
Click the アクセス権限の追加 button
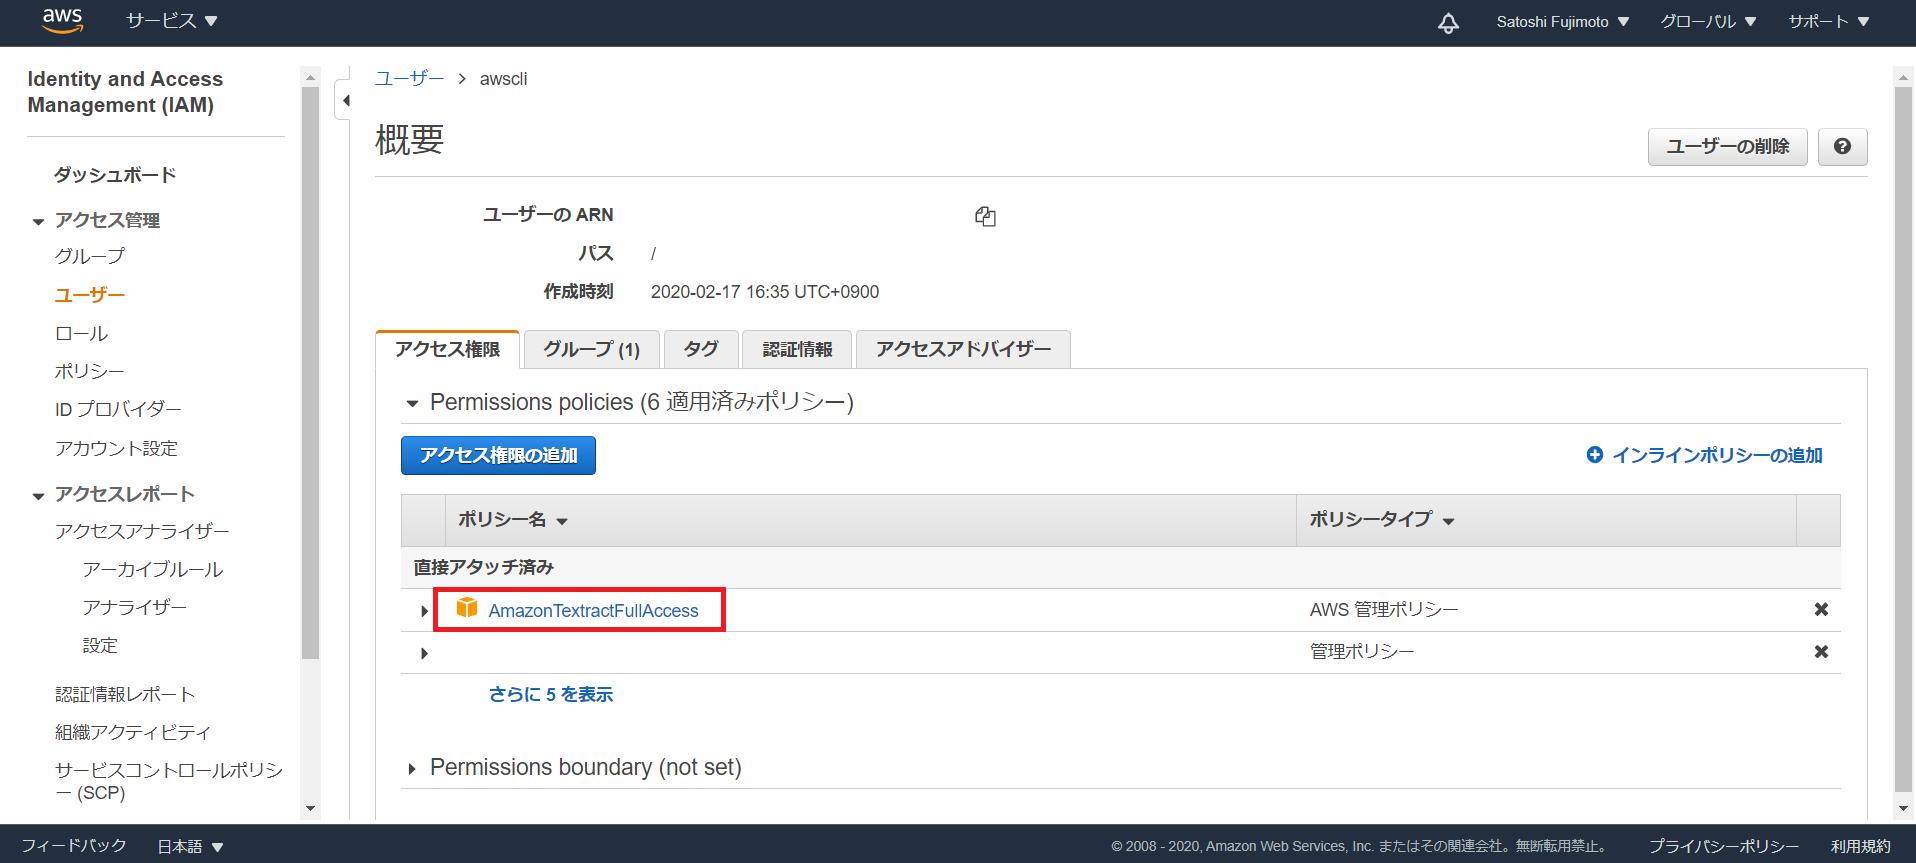(498, 455)
